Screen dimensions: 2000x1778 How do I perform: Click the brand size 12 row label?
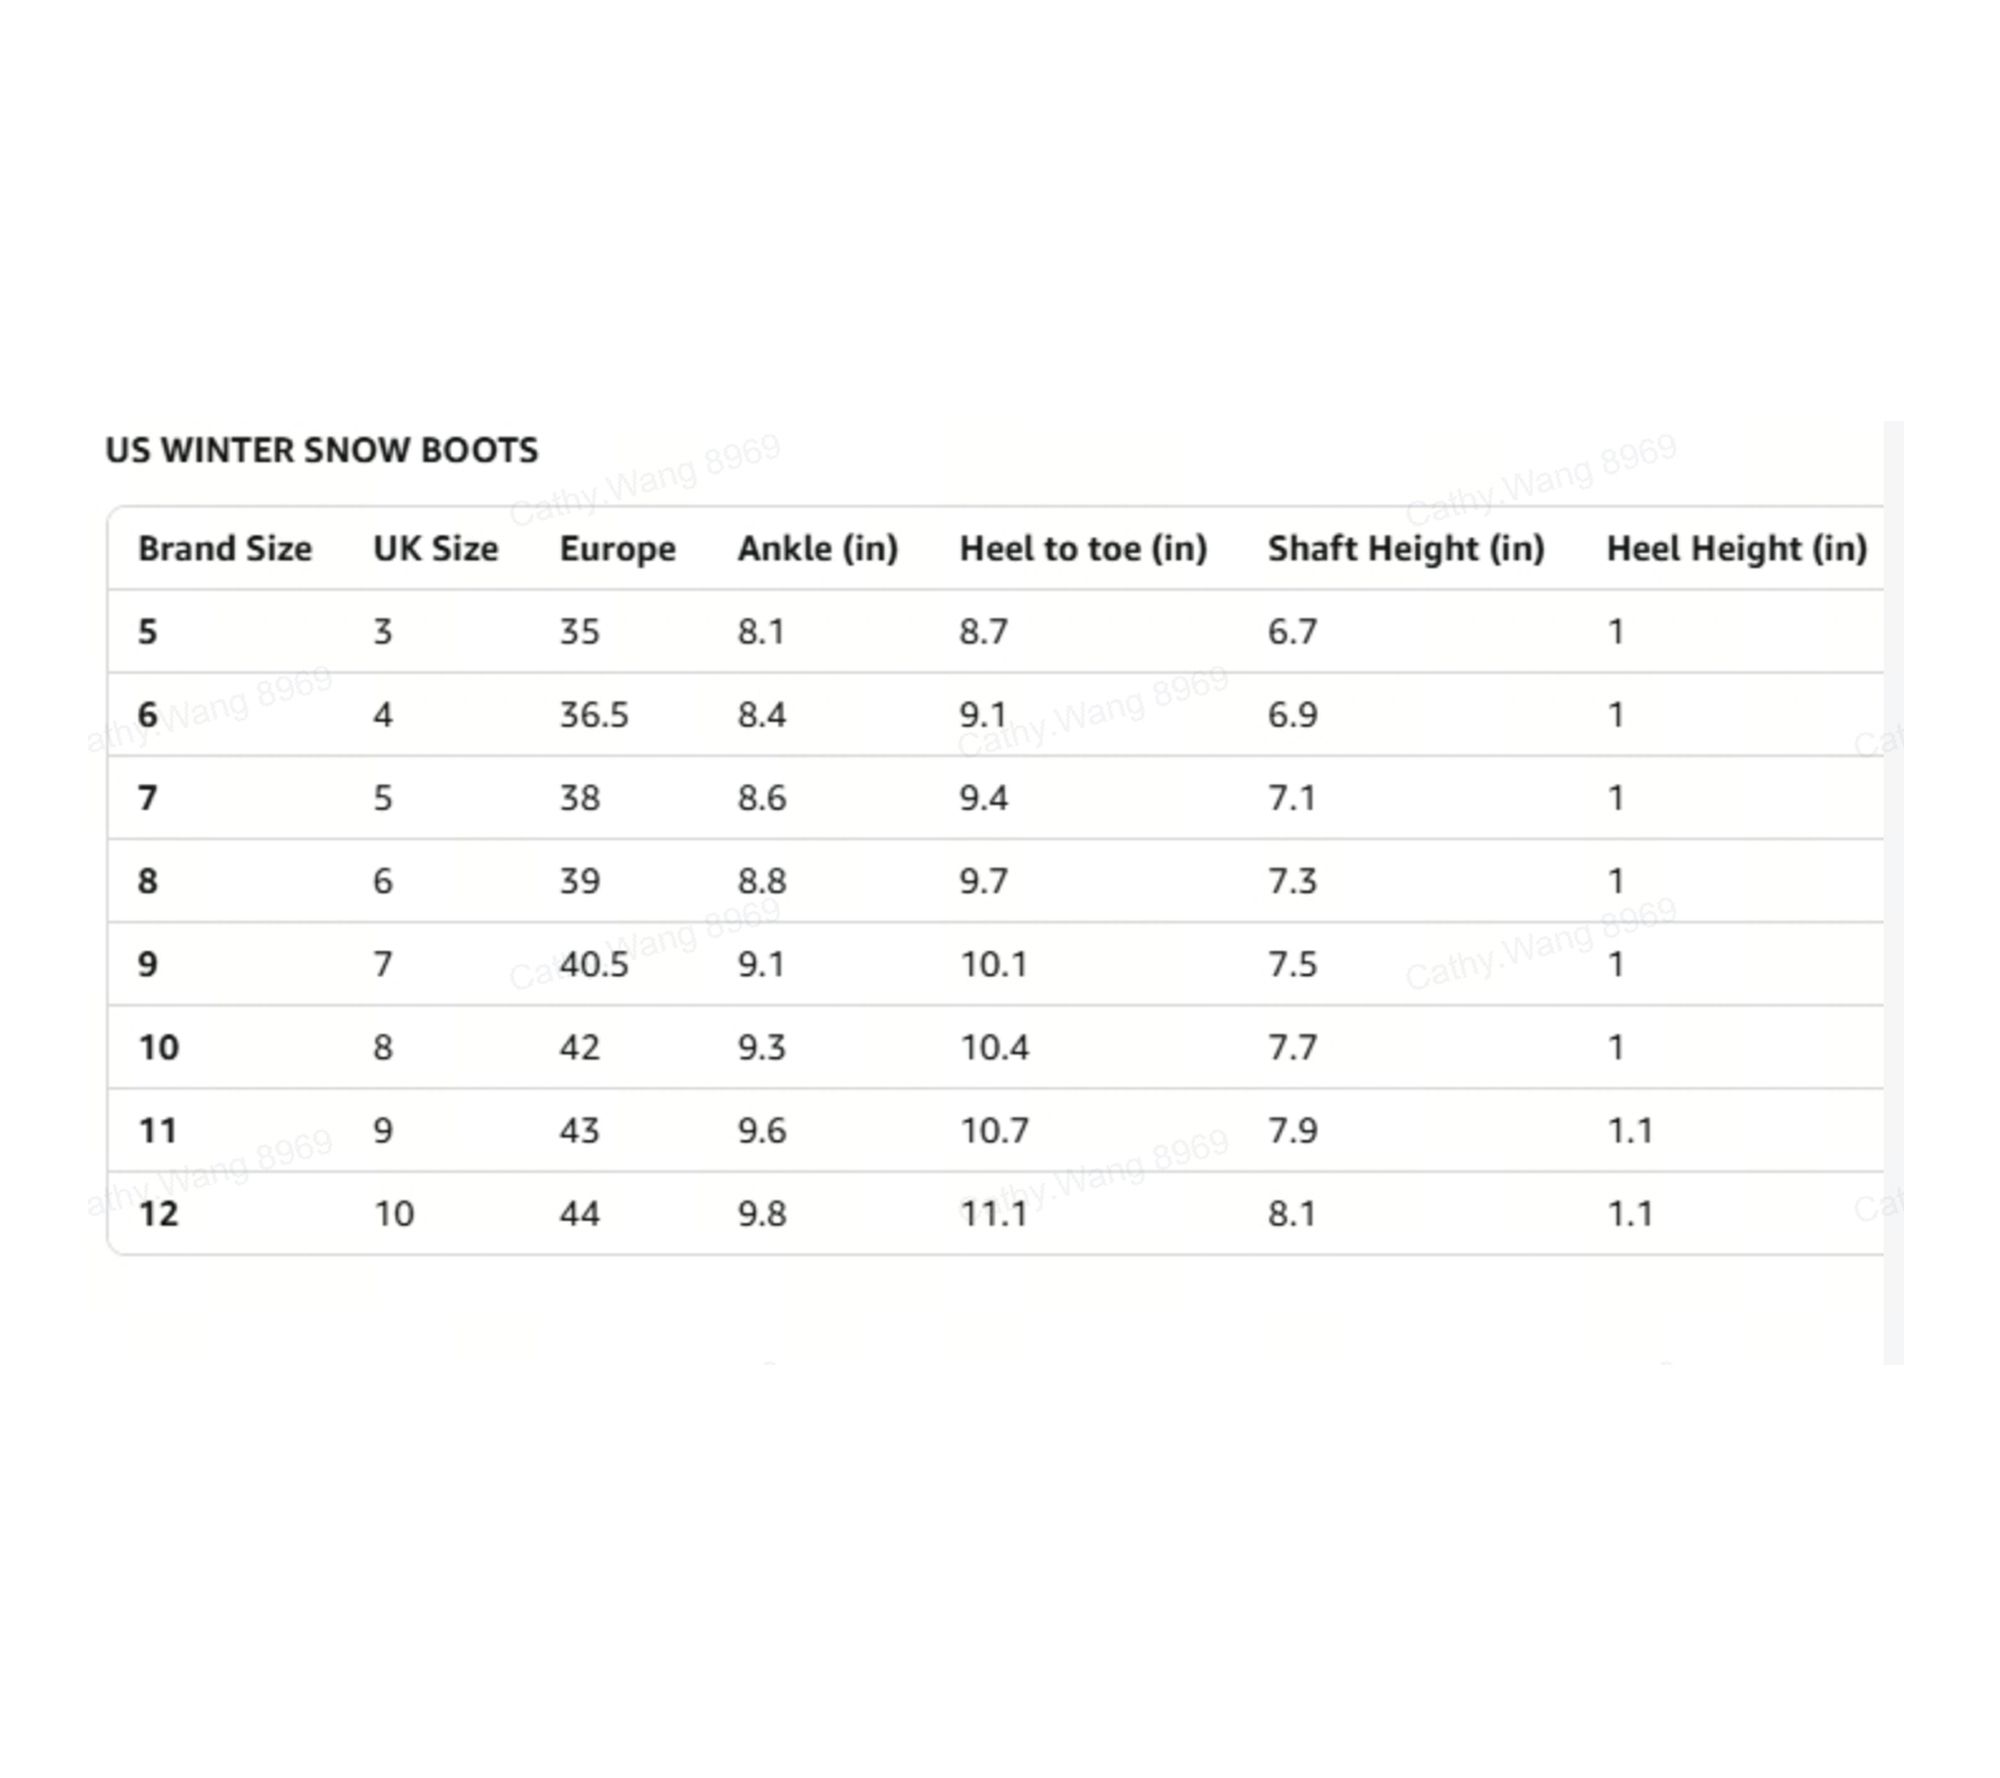pos(158,1214)
